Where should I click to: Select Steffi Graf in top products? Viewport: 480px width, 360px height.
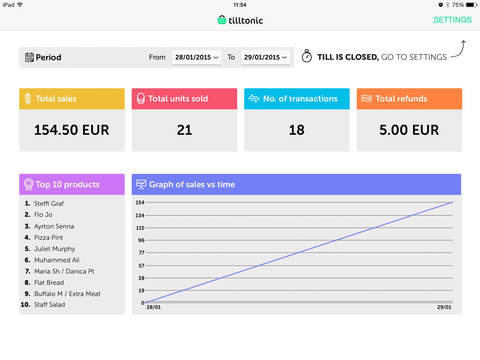(49, 203)
